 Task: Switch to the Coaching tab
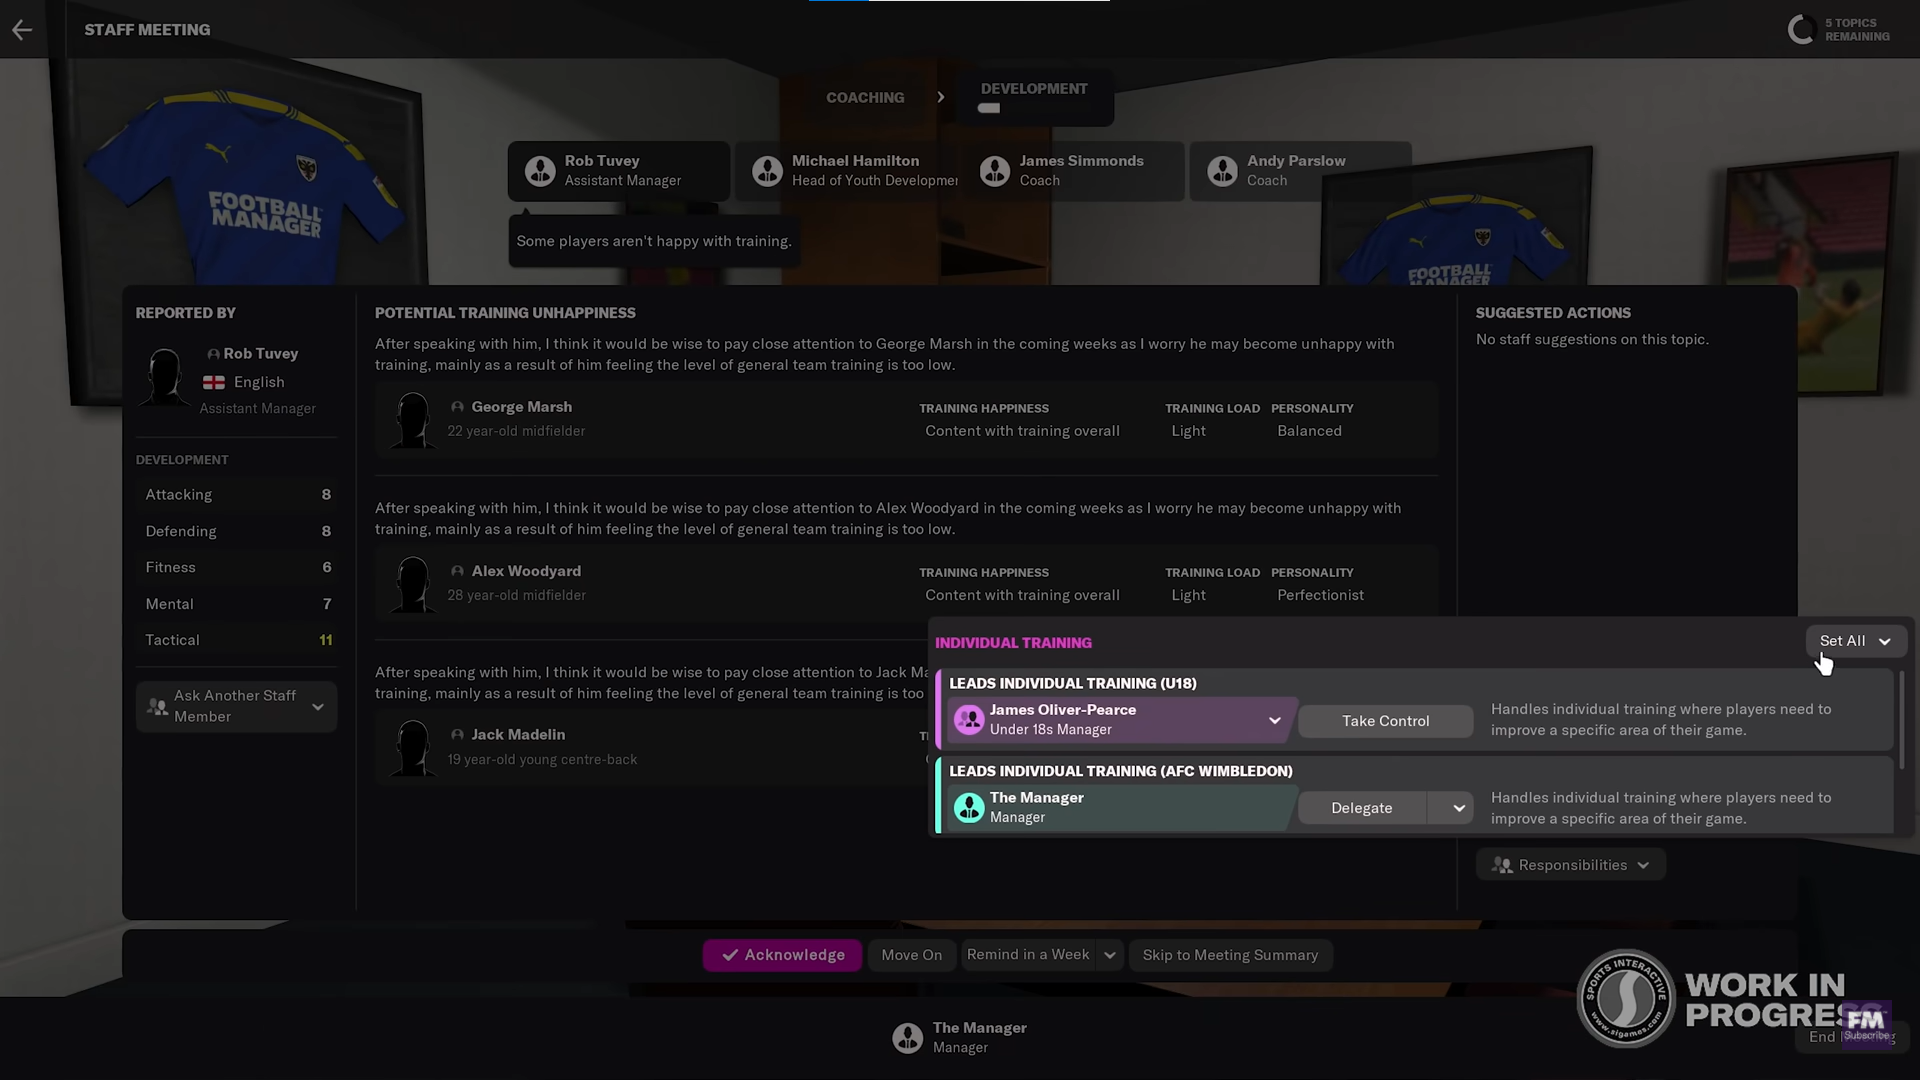coord(865,97)
